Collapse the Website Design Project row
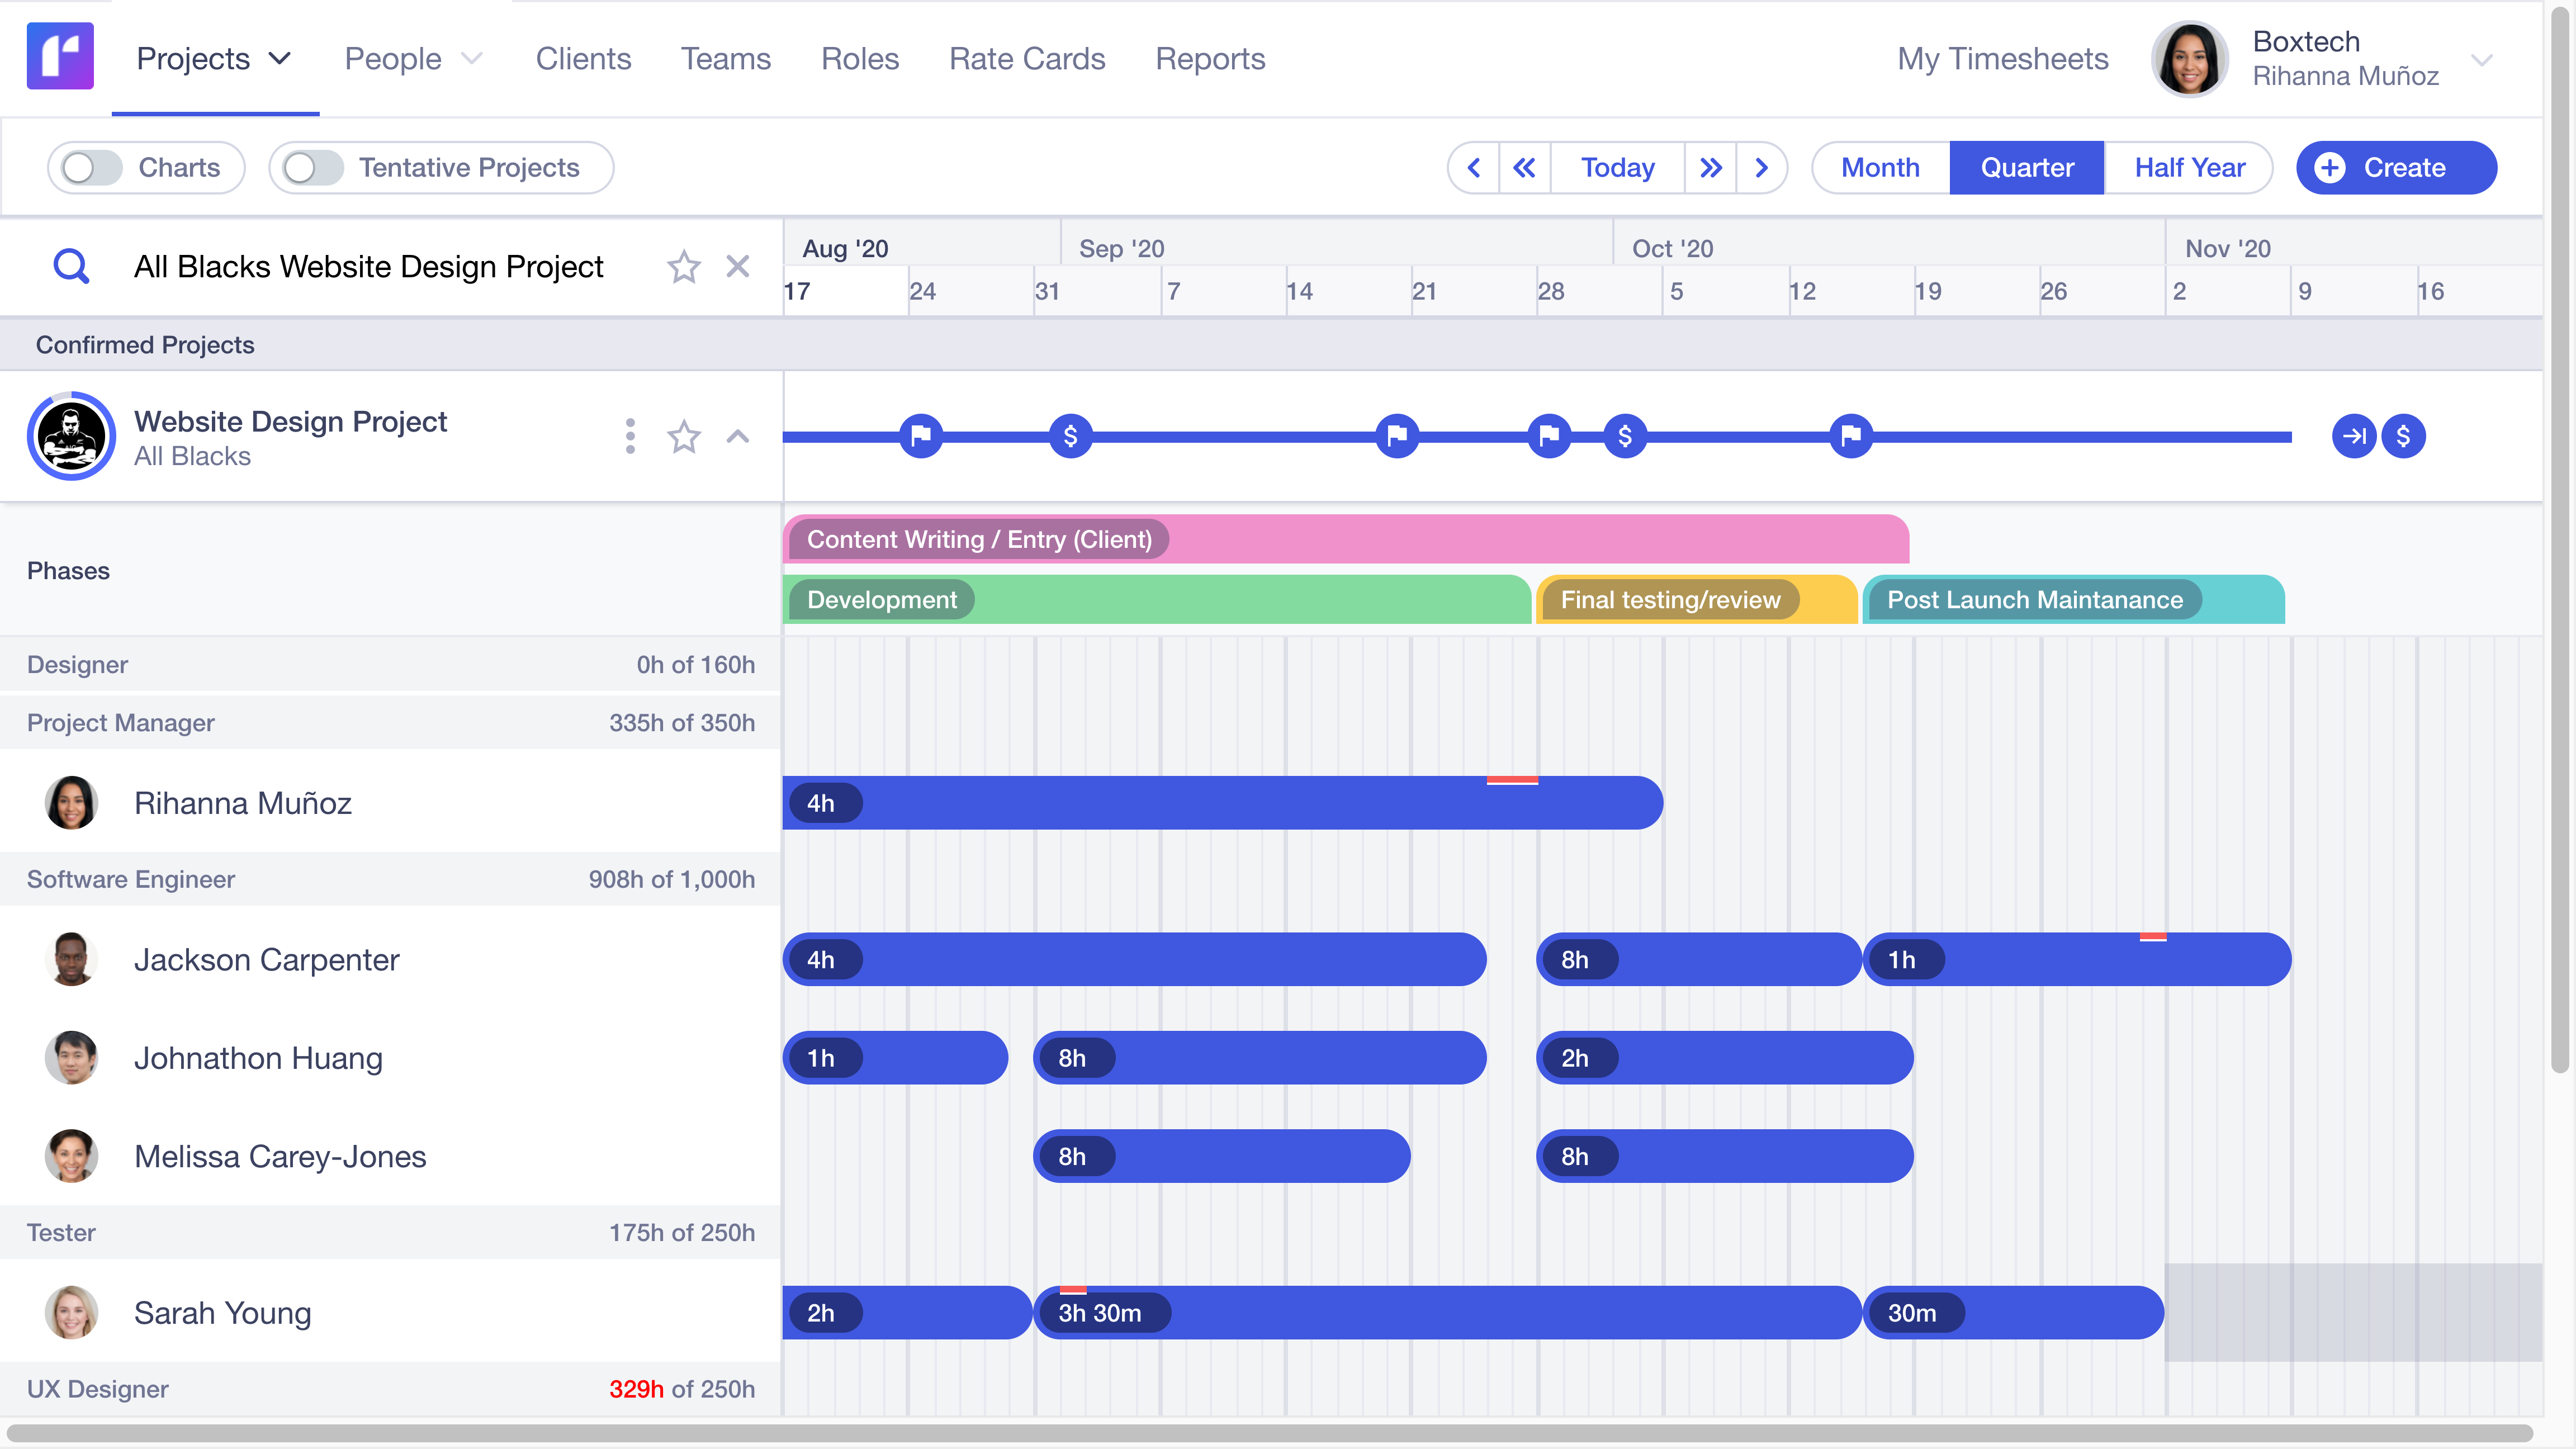2576x1449 pixels. [x=738, y=437]
